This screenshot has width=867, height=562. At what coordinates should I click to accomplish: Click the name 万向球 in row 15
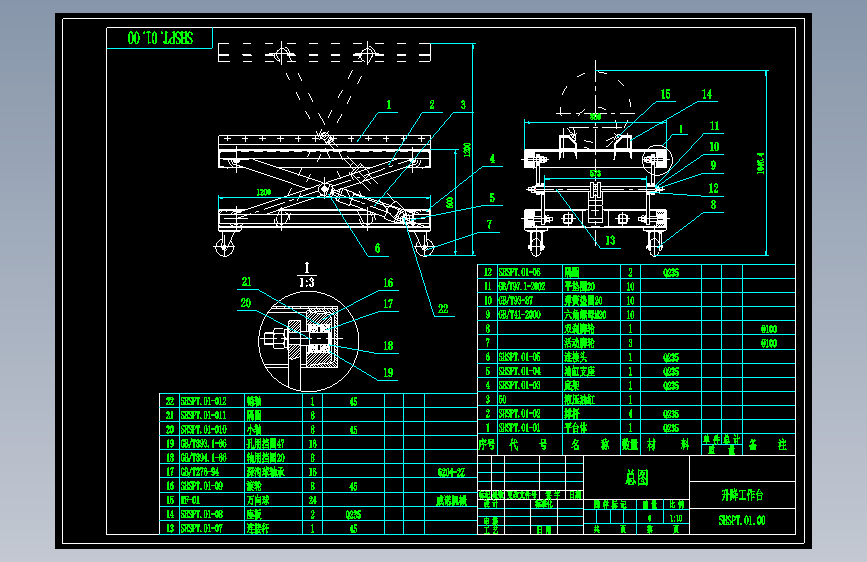258,500
